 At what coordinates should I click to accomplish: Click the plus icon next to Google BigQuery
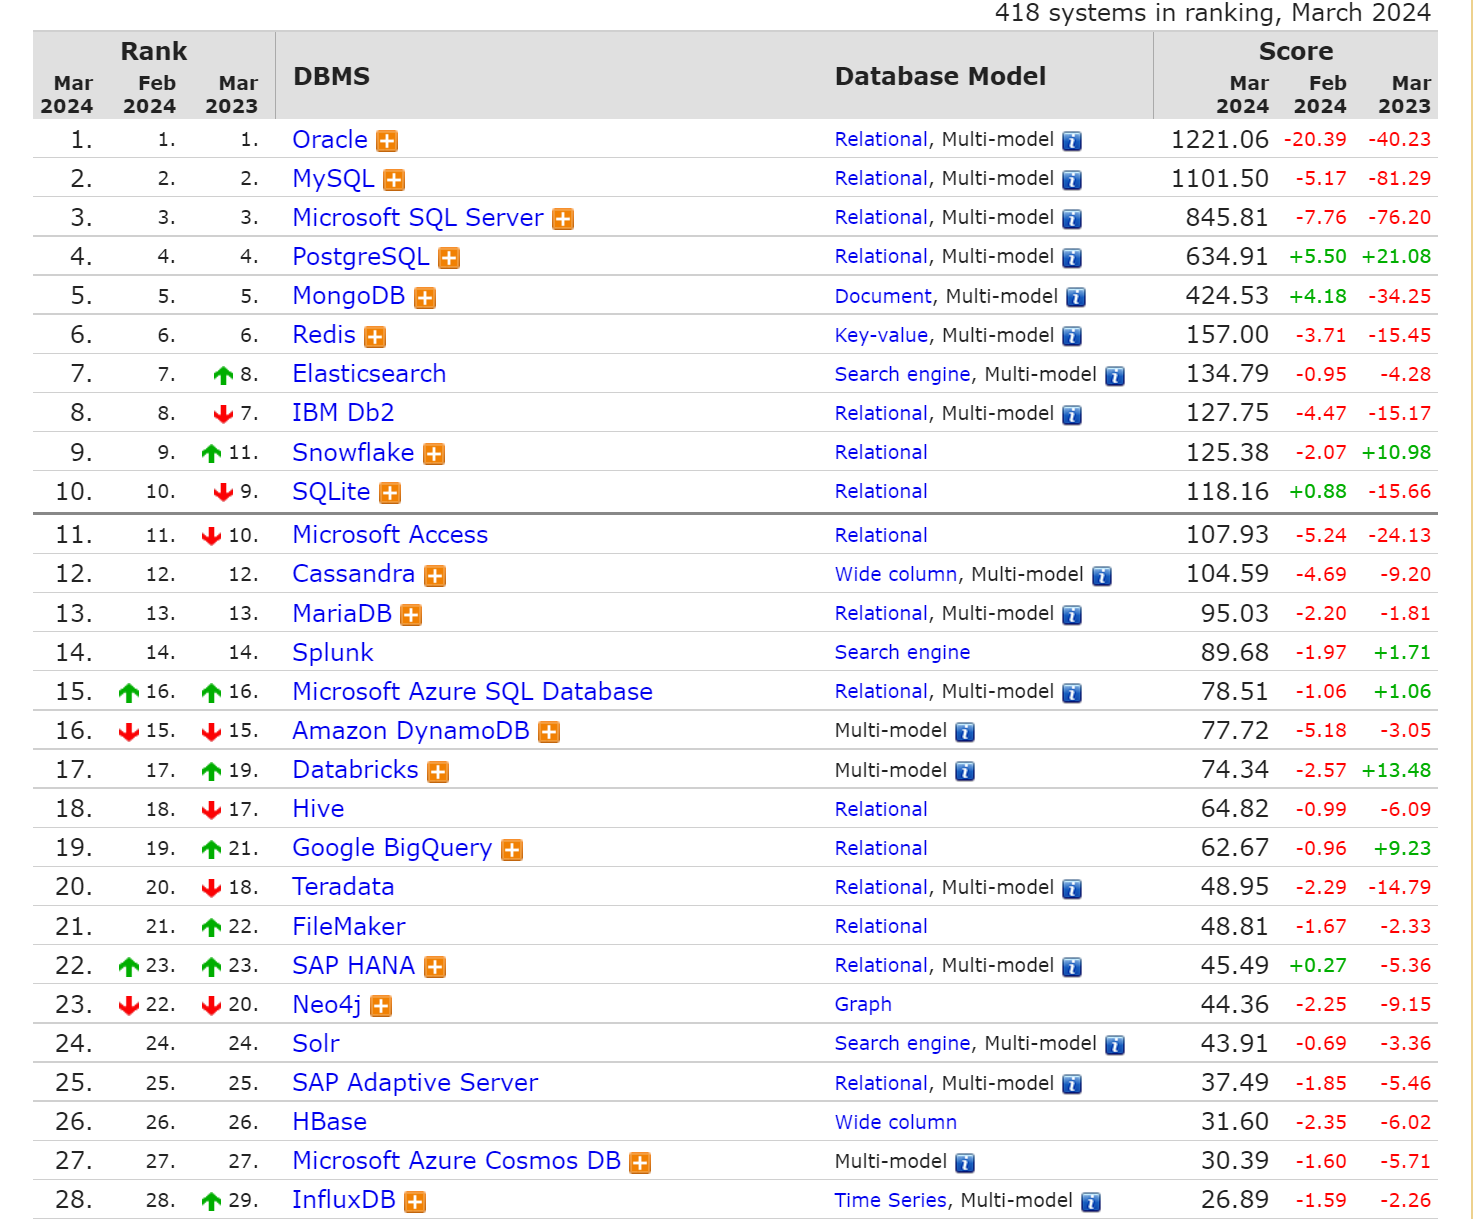coord(512,850)
